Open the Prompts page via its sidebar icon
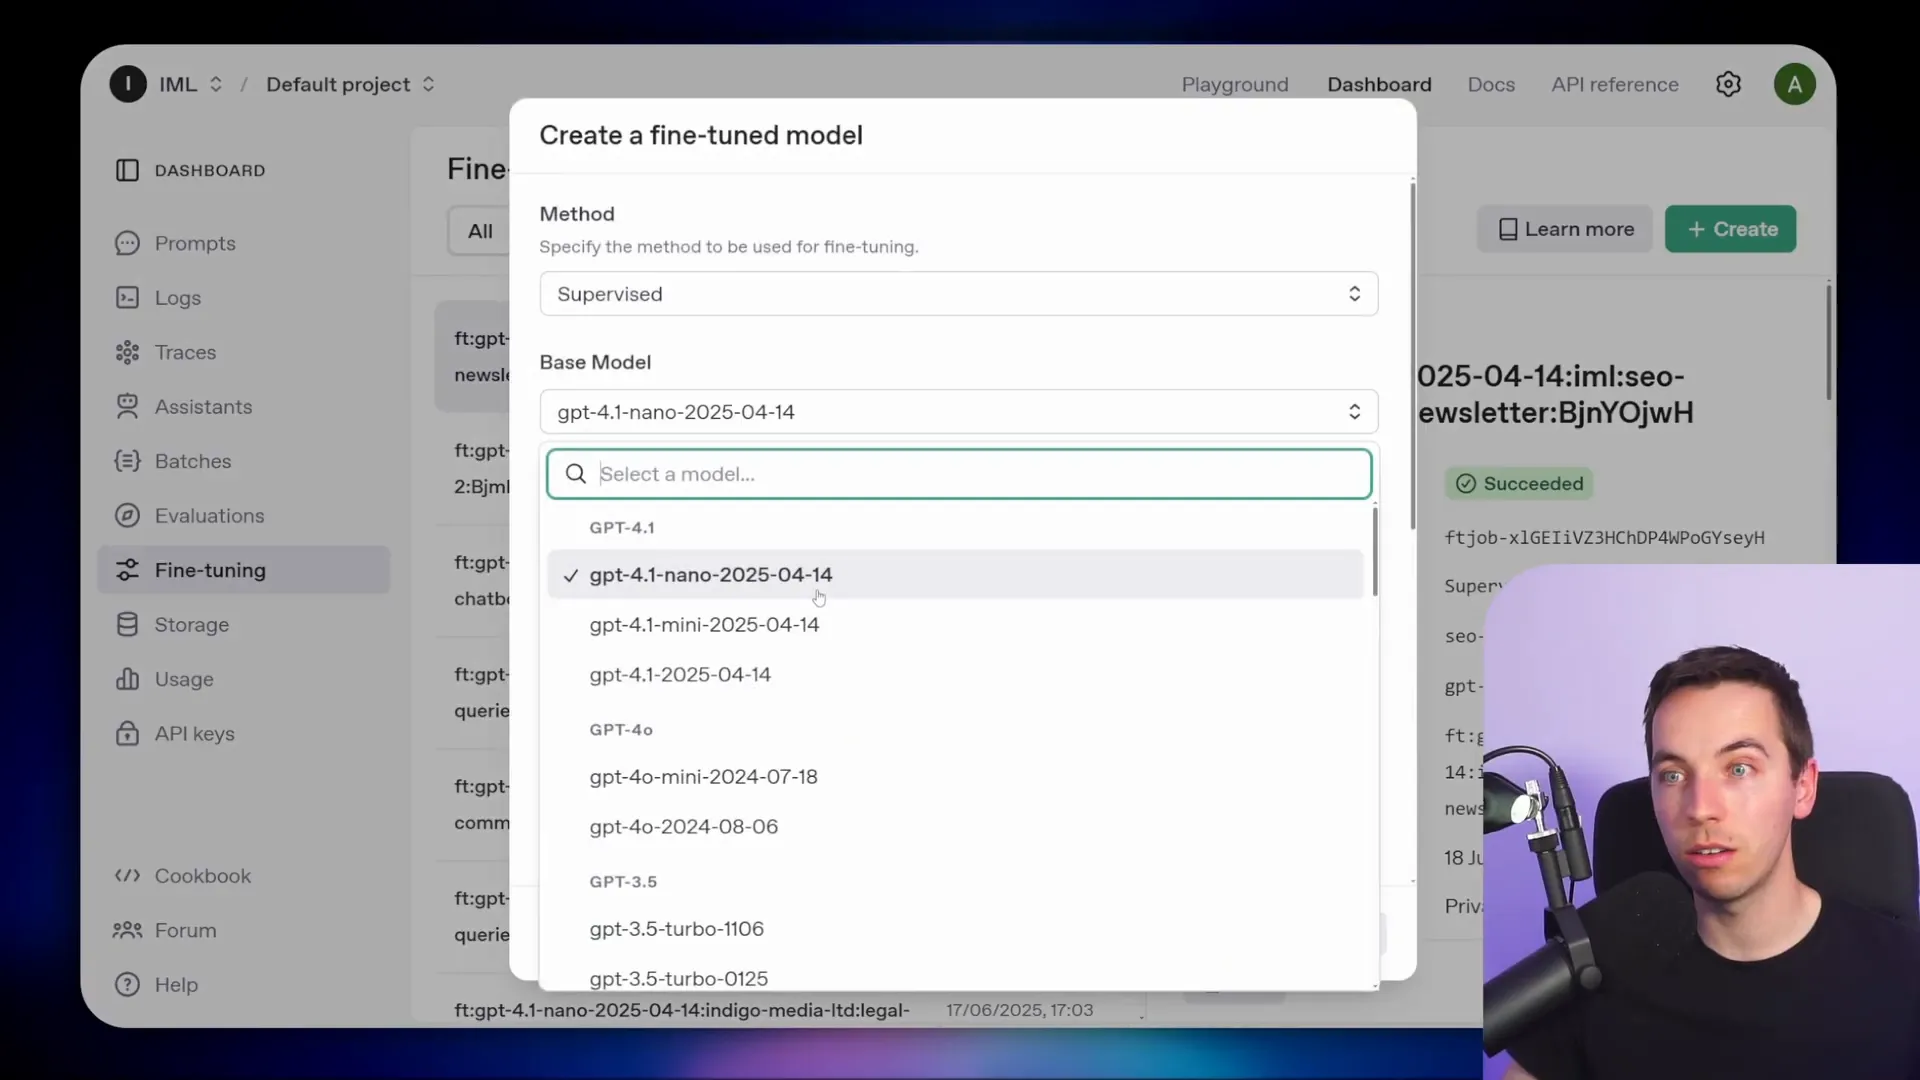 pyautogui.click(x=127, y=243)
